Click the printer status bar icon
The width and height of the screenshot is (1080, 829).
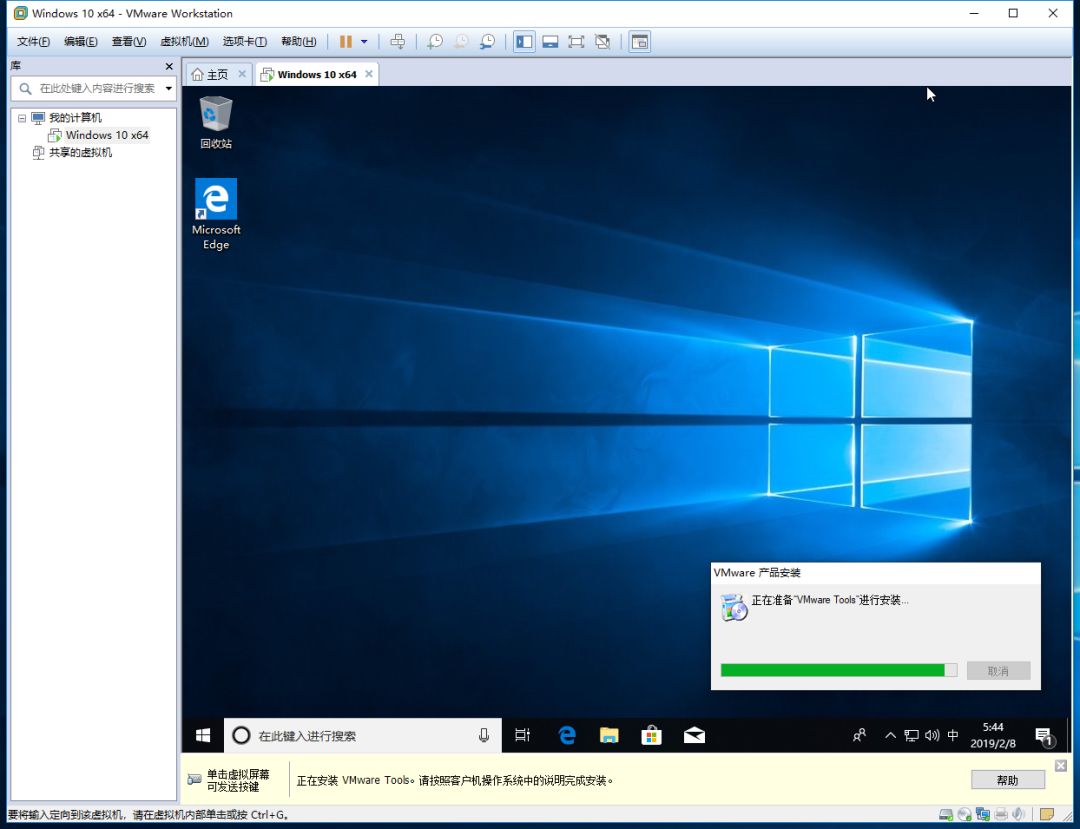tap(1001, 815)
